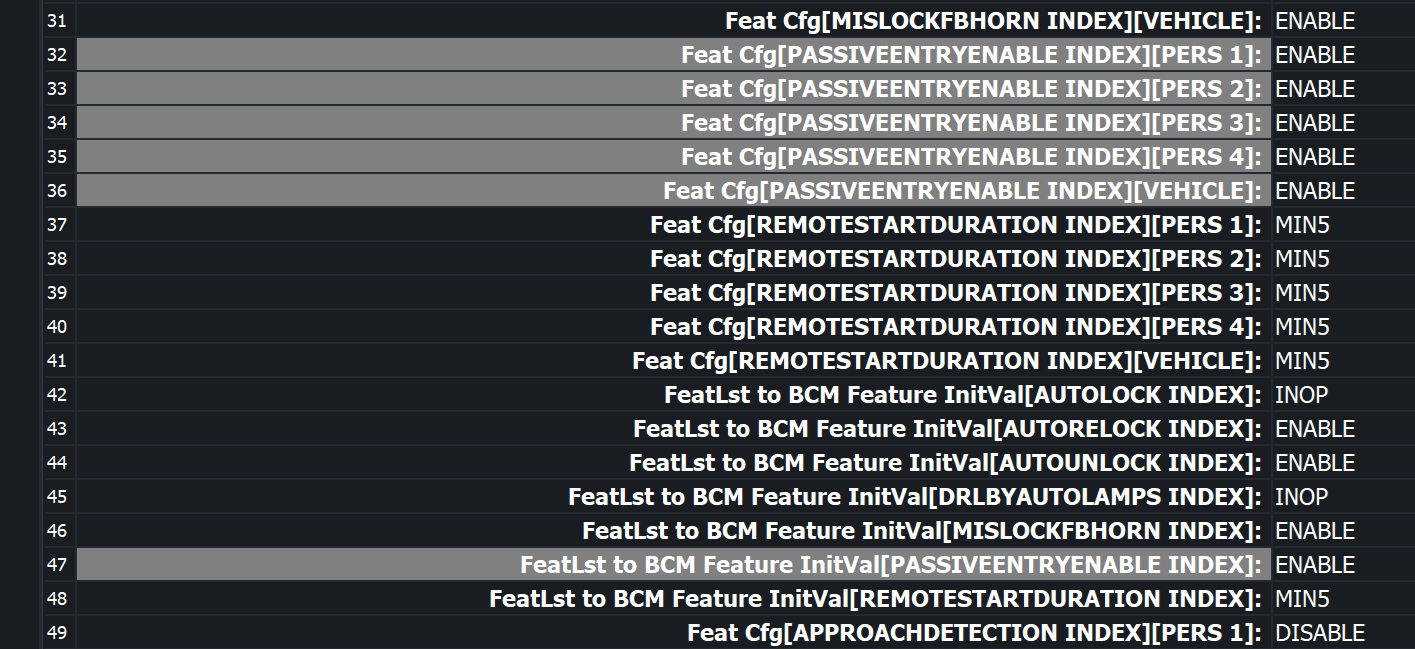The width and height of the screenshot is (1415, 649).
Task: Select row number 36 in the gutter
Action: point(57,191)
